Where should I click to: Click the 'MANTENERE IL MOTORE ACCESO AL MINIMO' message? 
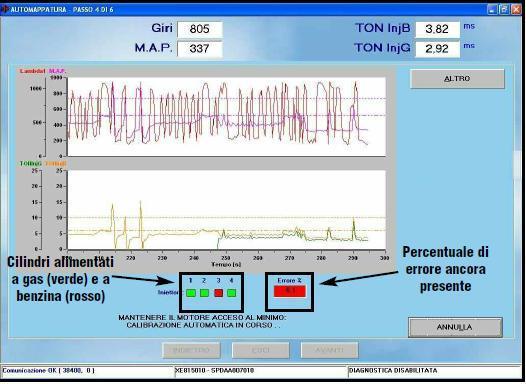tap(202, 317)
